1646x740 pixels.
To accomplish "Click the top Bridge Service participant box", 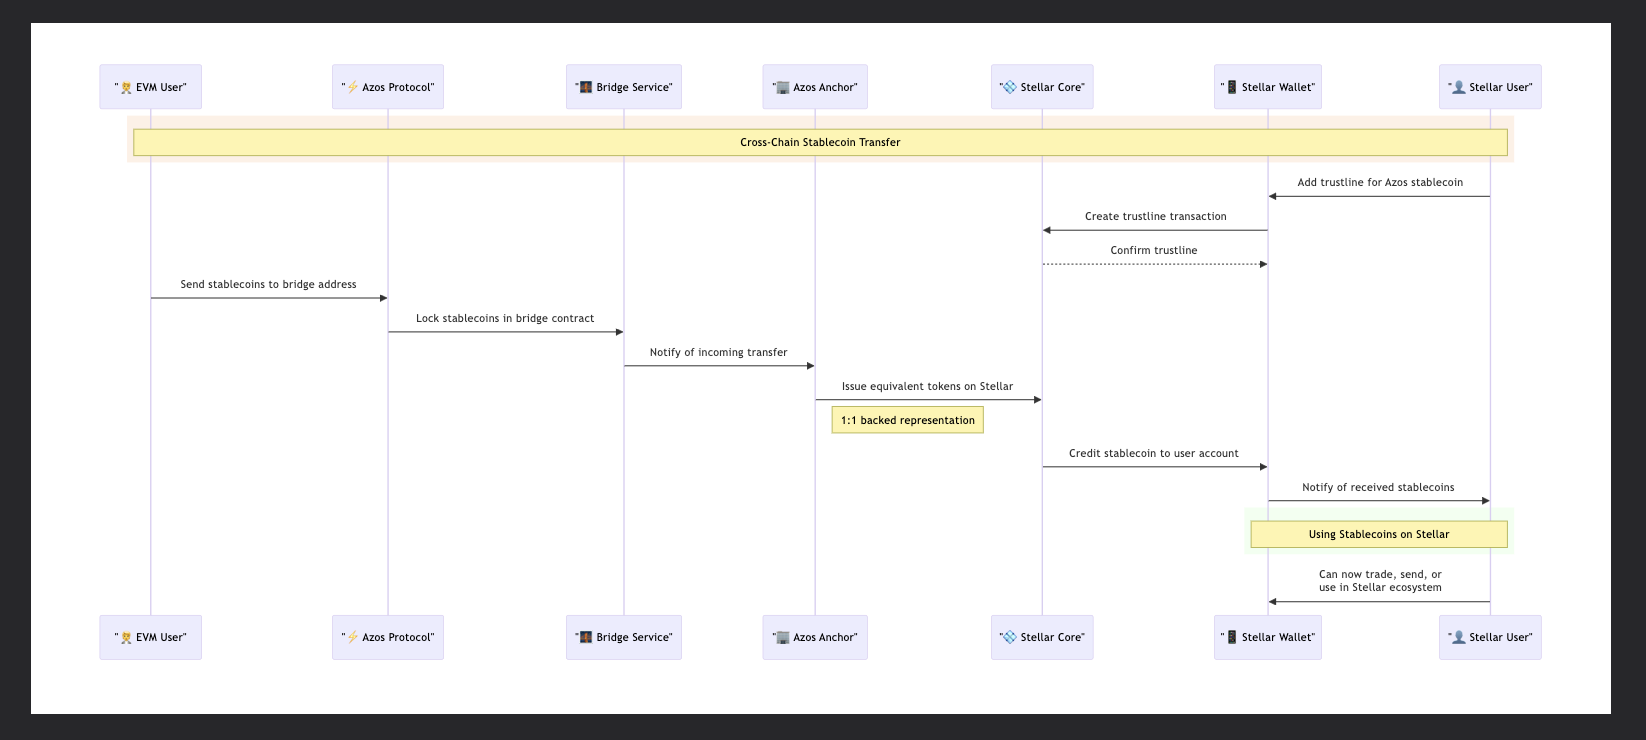I will click(x=624, y=87).
